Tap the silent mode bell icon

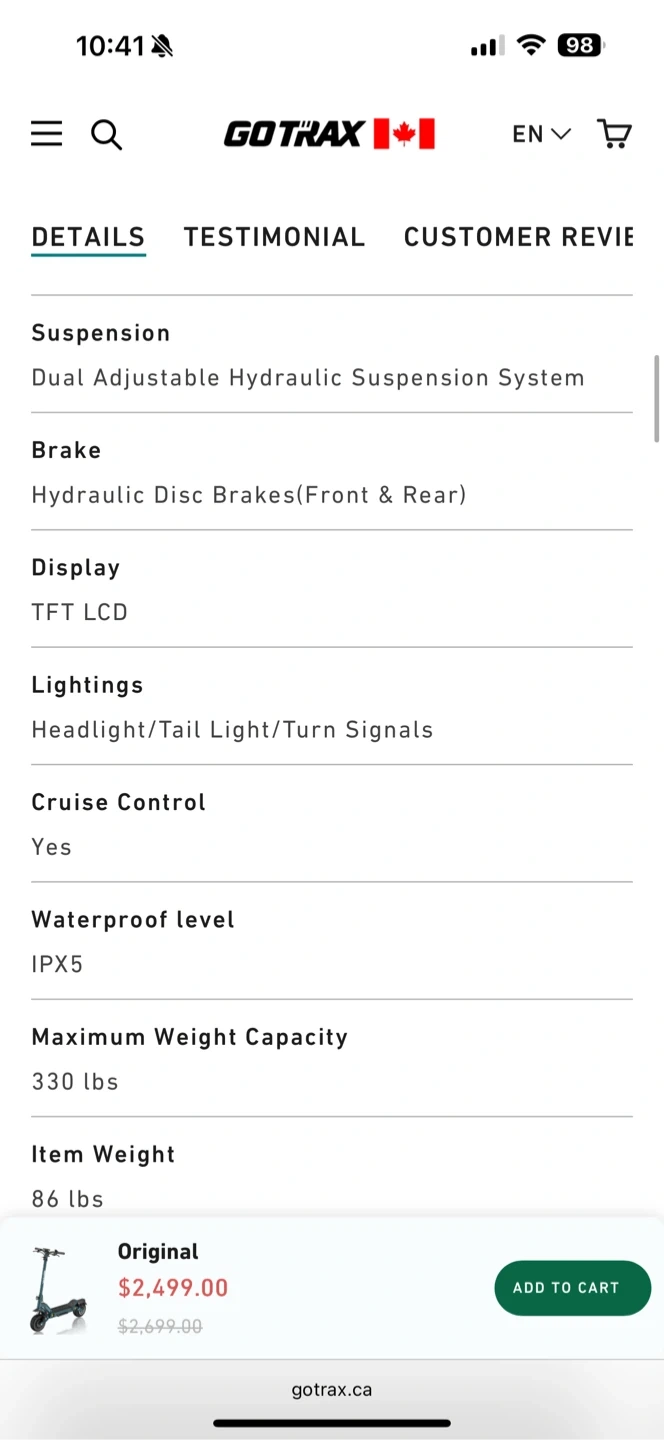click(162, 46)
